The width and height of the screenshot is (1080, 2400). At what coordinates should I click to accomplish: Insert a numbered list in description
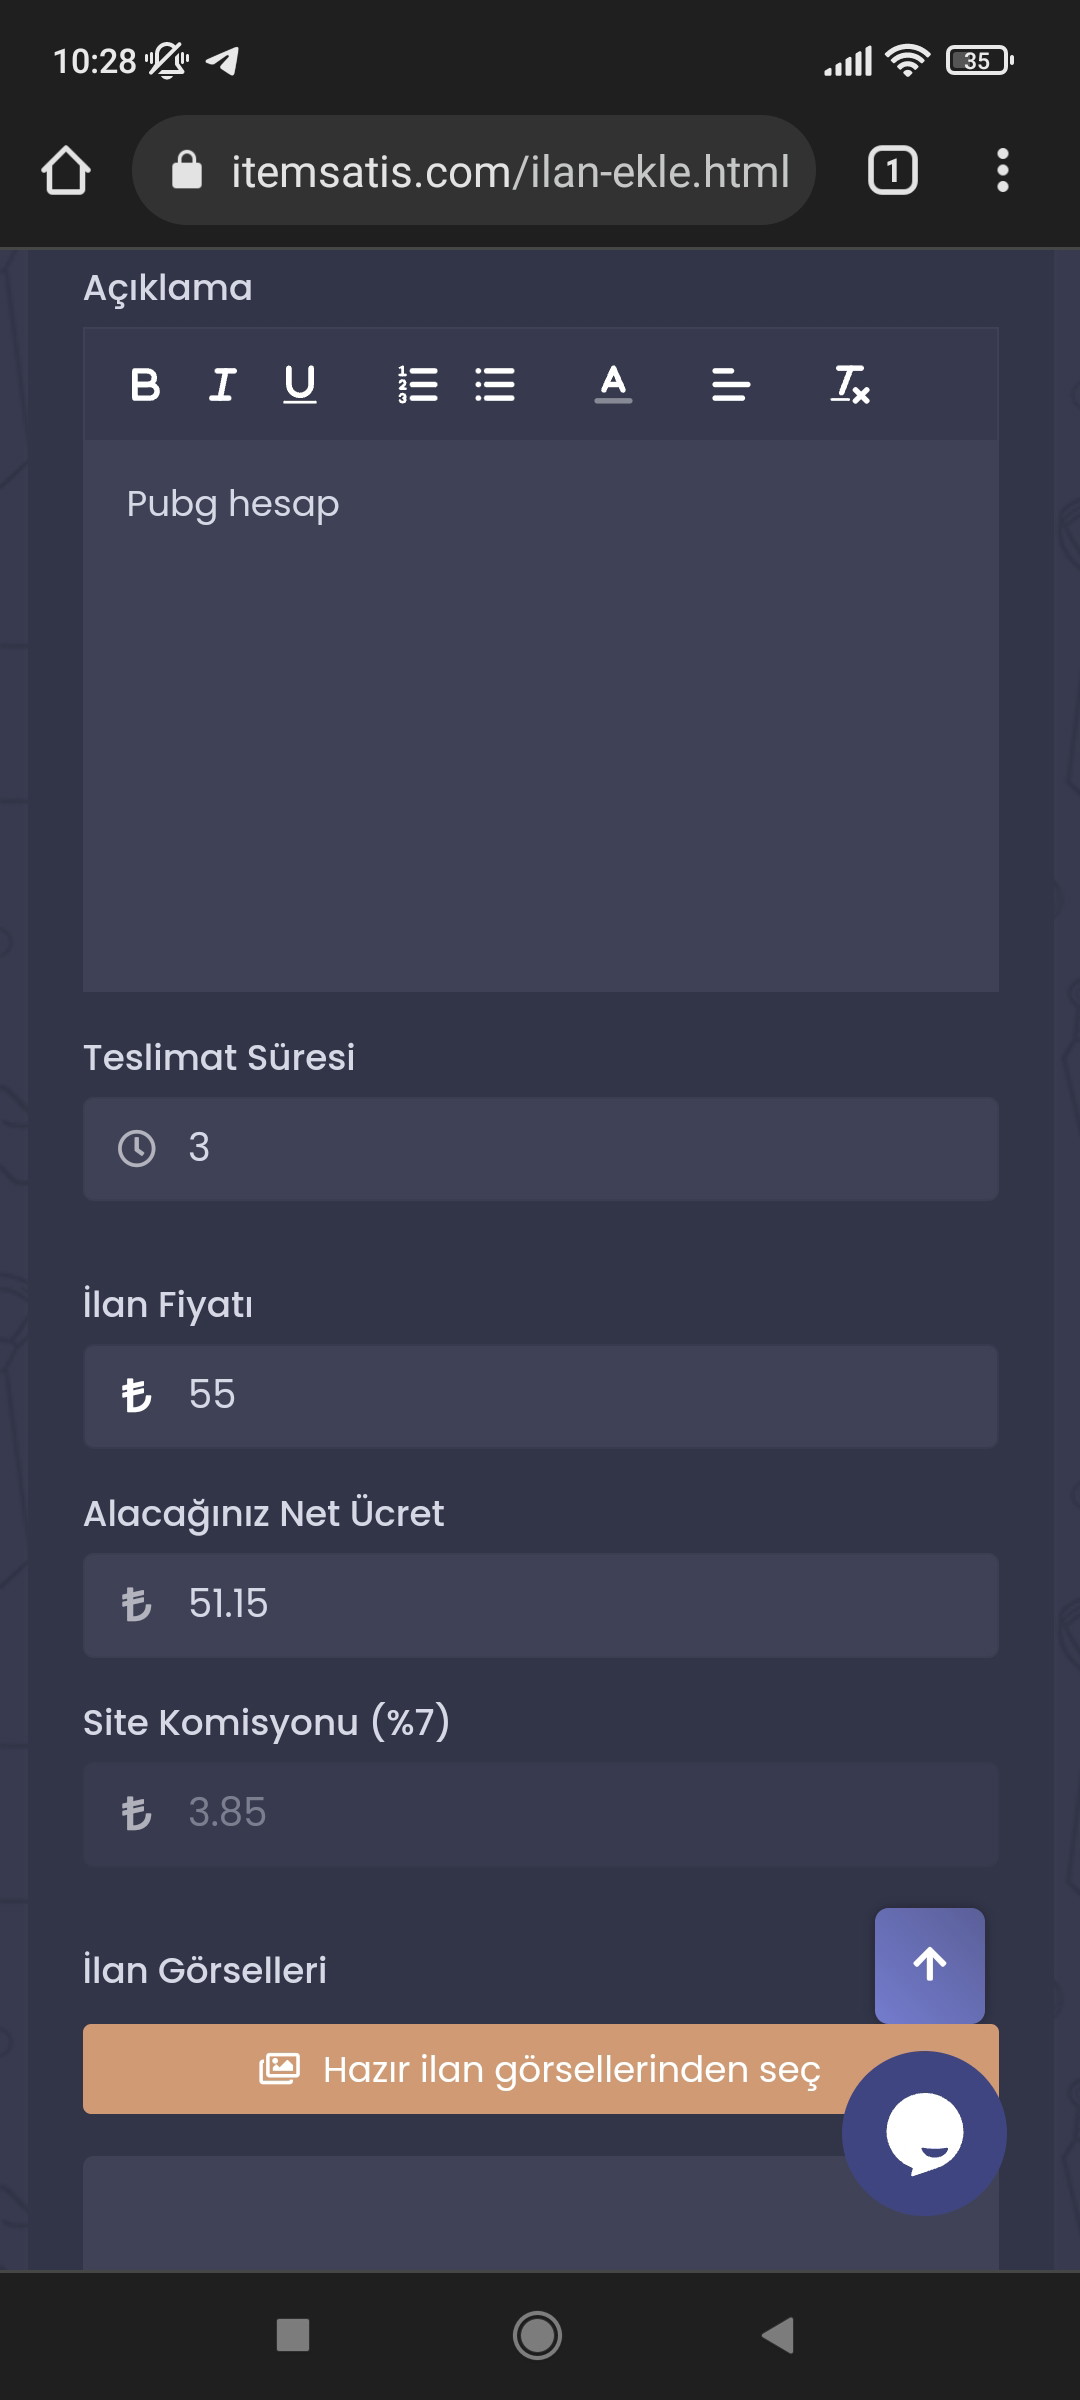point(418,384)
